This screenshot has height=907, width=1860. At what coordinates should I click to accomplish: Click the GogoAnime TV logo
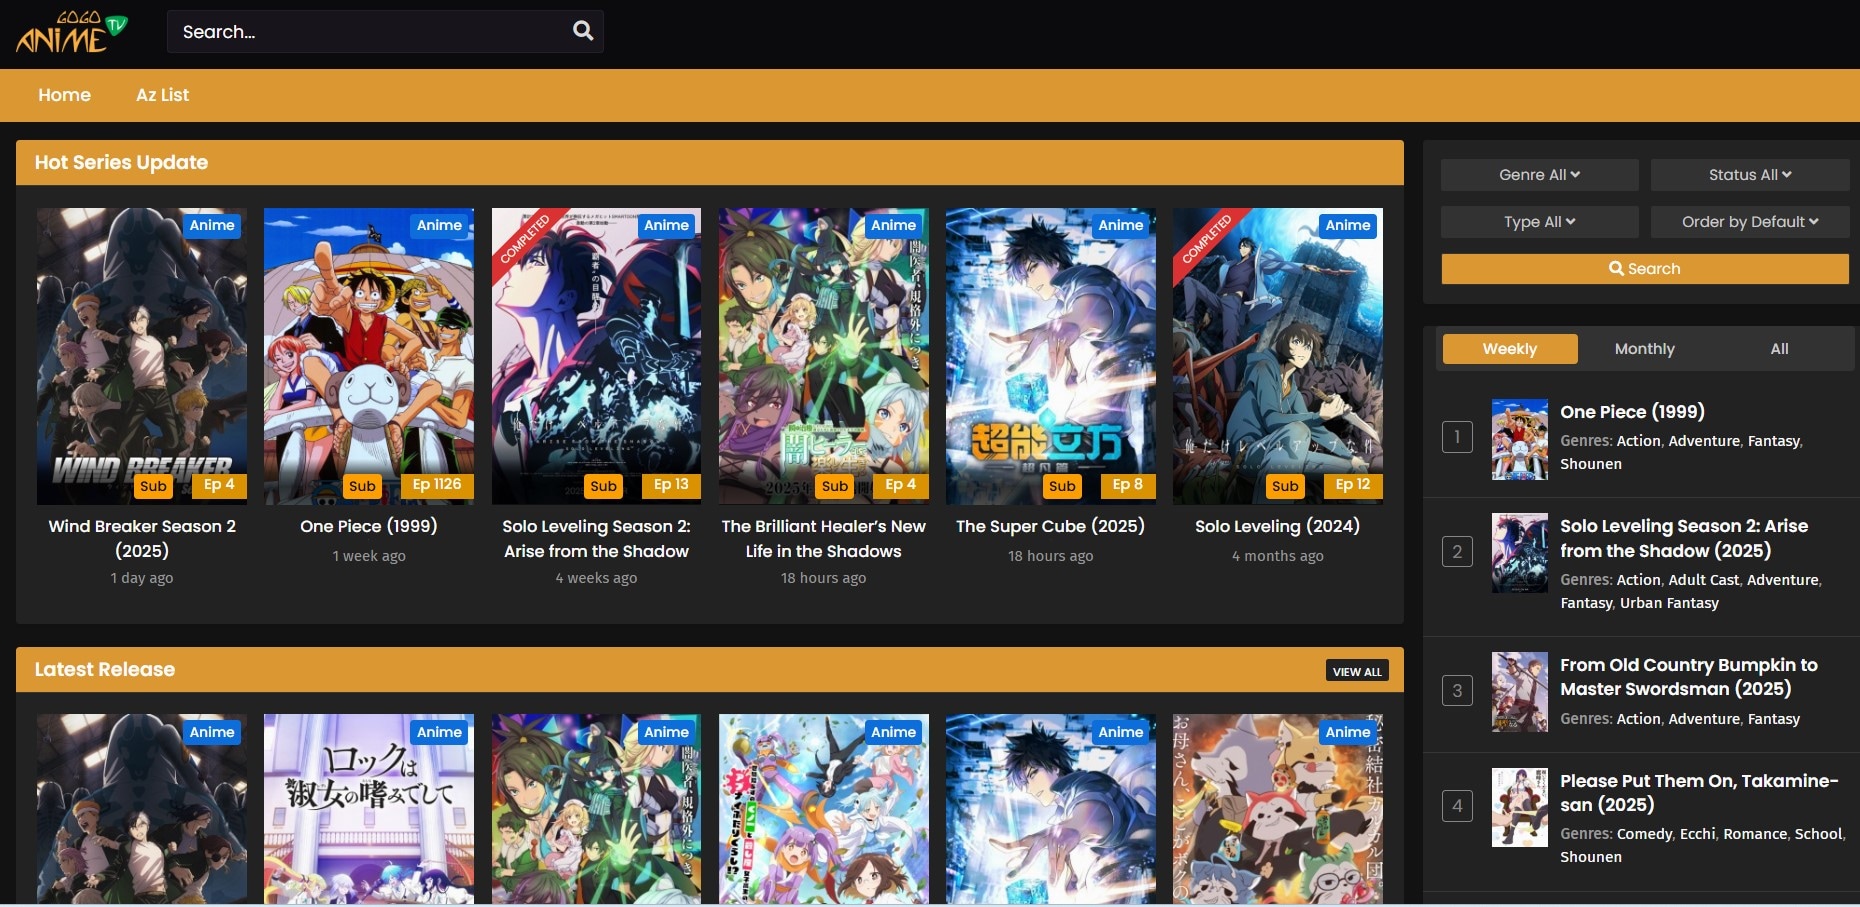(x=71, y=32)
